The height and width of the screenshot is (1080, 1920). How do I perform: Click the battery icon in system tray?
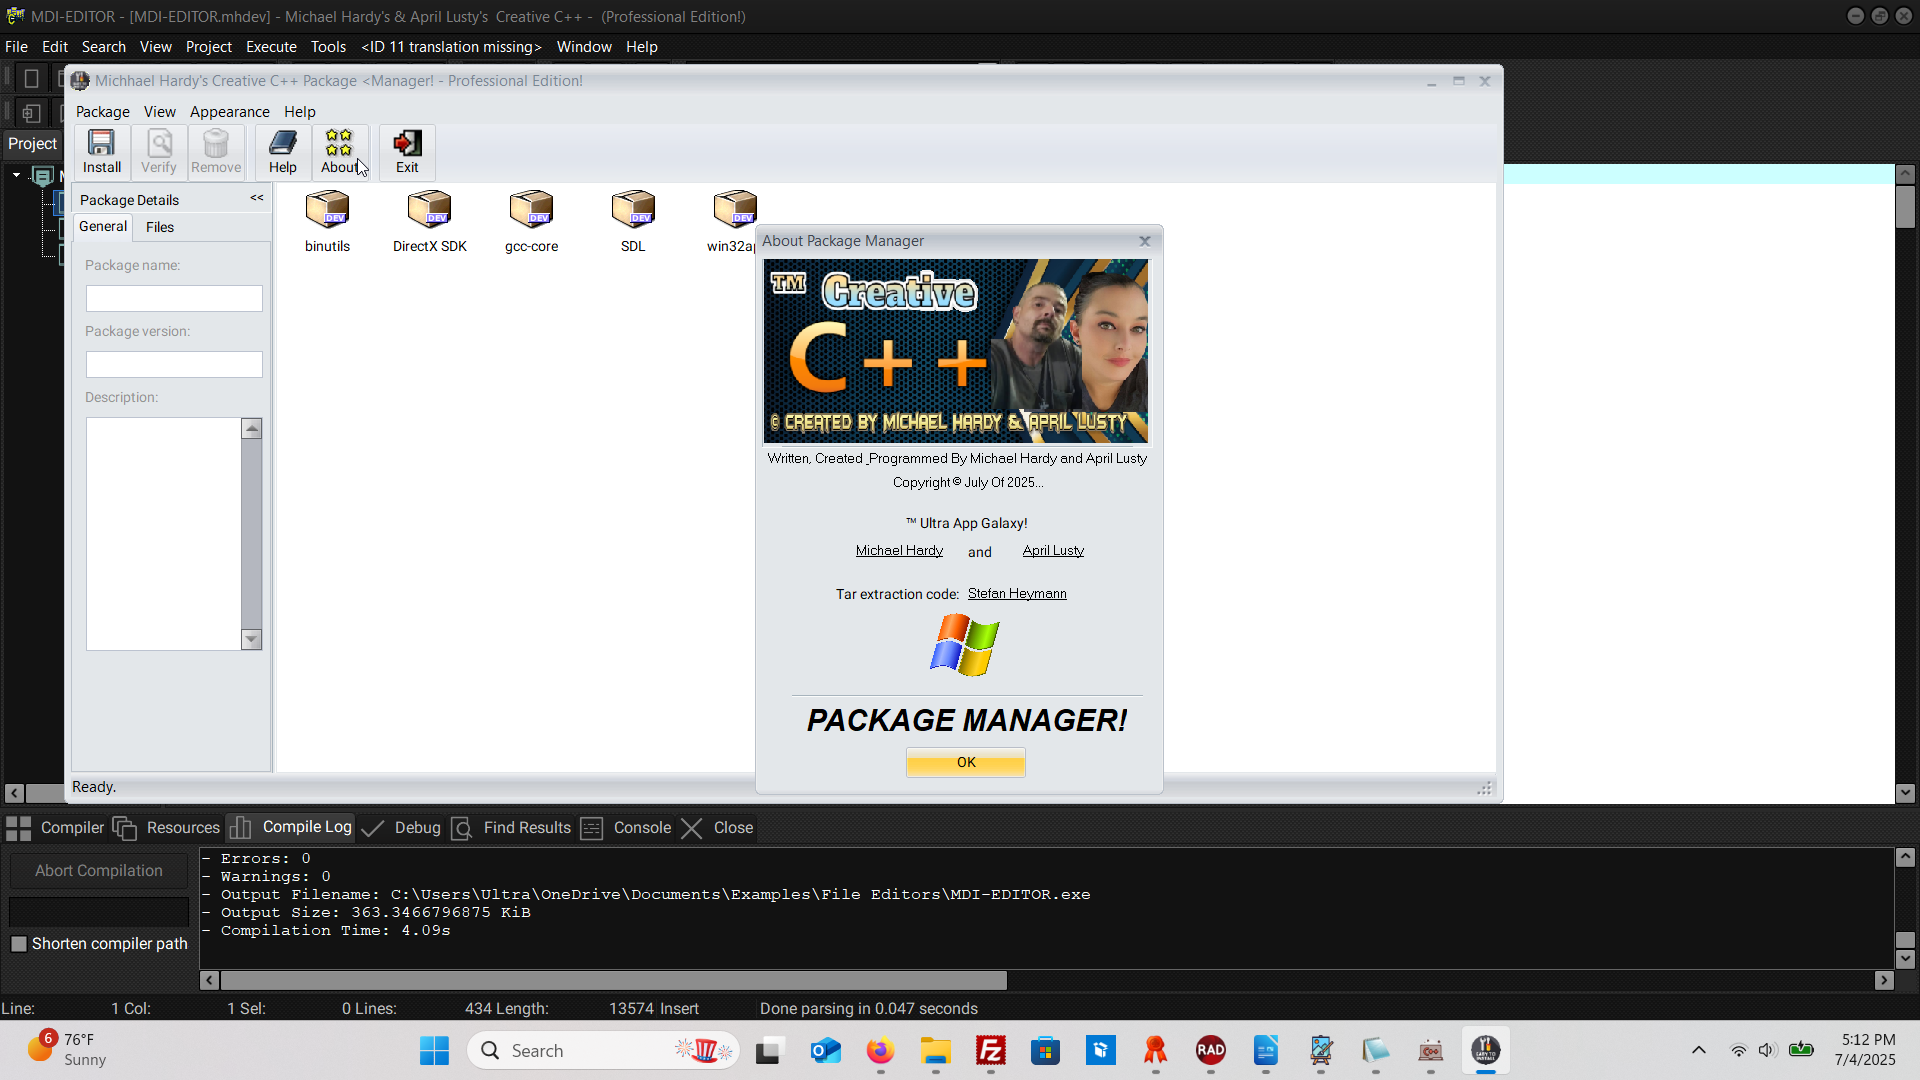click(x=1802, y=1050)
